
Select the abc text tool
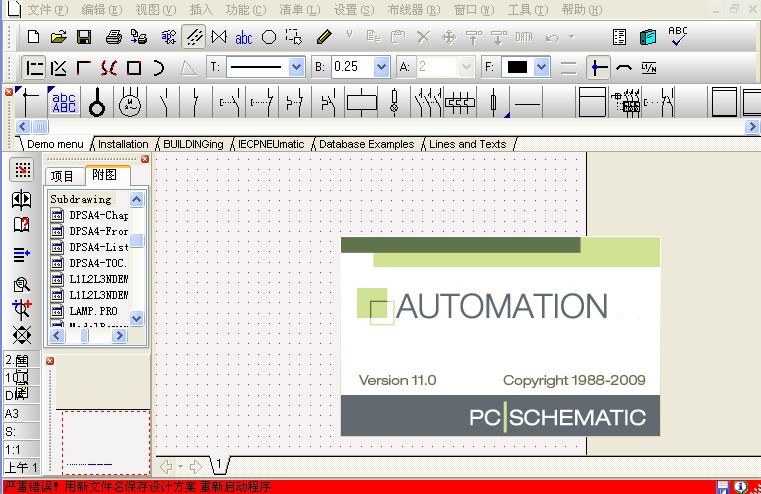tap(244, 38)
